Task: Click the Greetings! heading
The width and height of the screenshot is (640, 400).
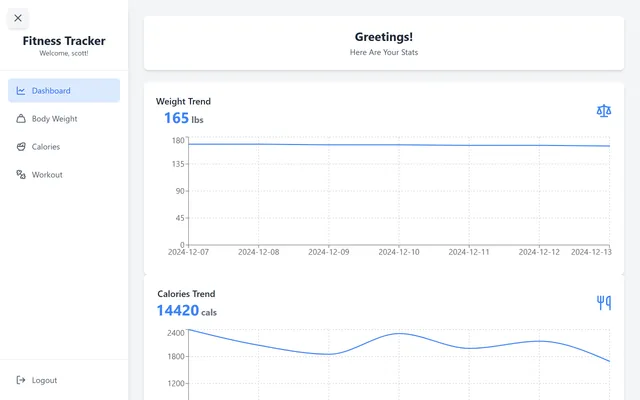Action: 384,37
